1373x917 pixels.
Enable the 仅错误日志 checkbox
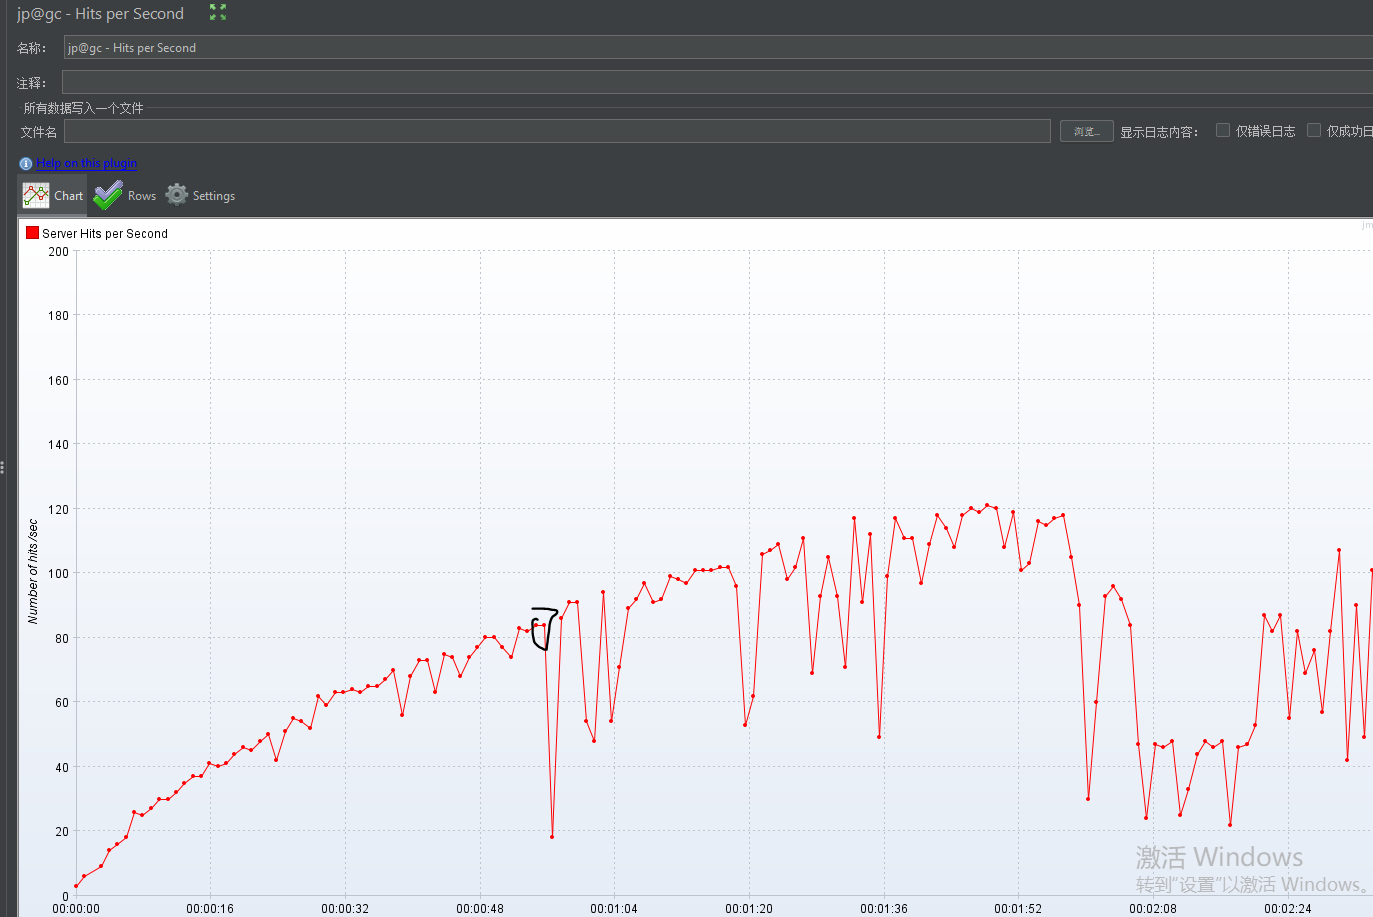click(x=1223, y=130)
